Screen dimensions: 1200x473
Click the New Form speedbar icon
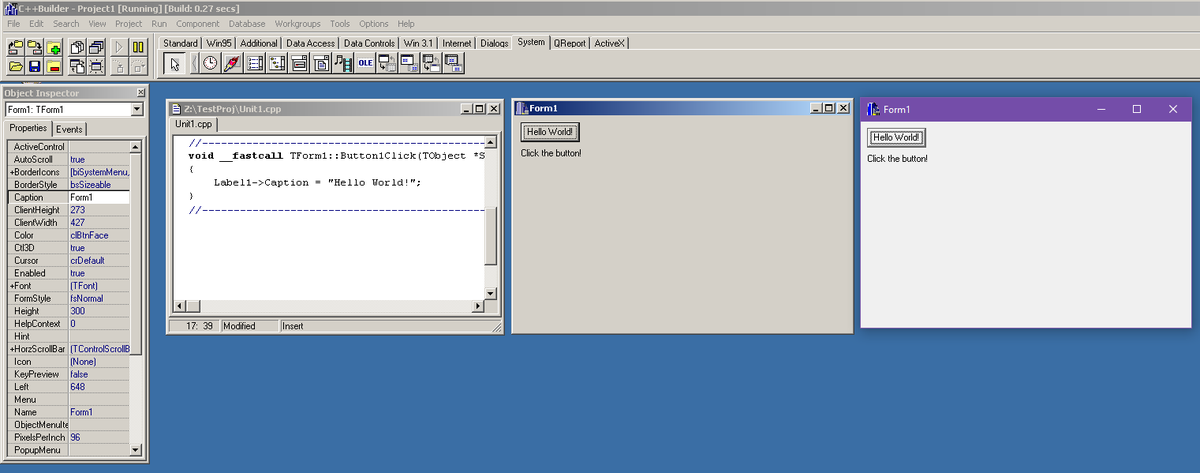tap(96, 66)
